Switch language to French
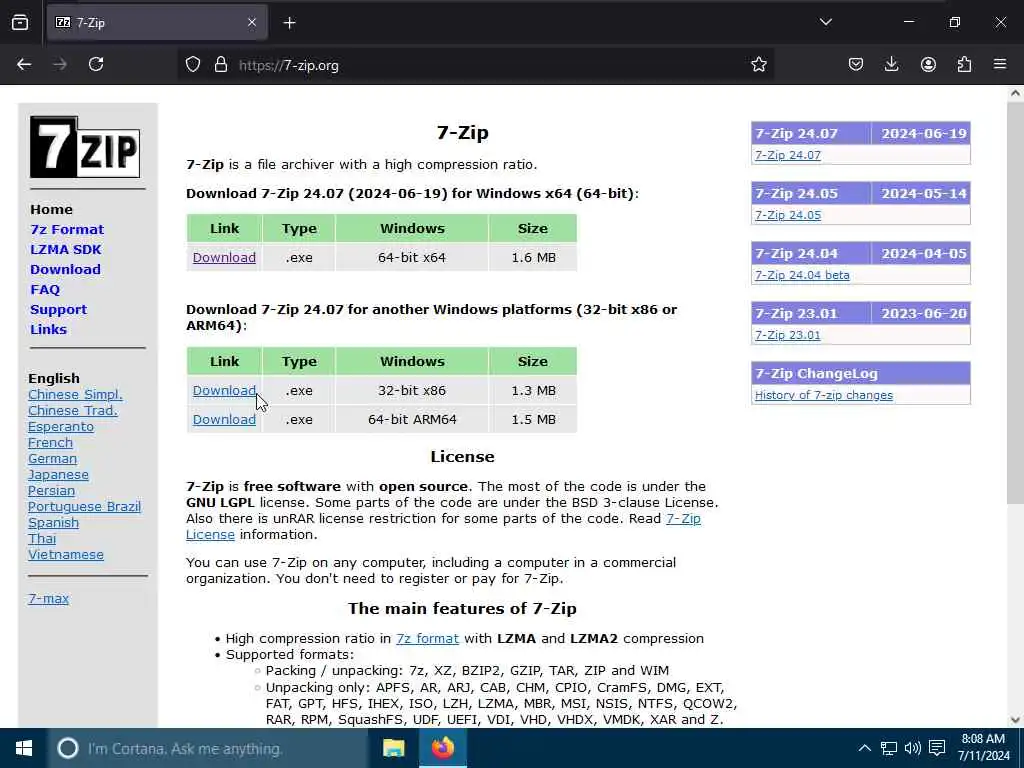Screen dimensions: 1024x768 (x=50, y=443)
